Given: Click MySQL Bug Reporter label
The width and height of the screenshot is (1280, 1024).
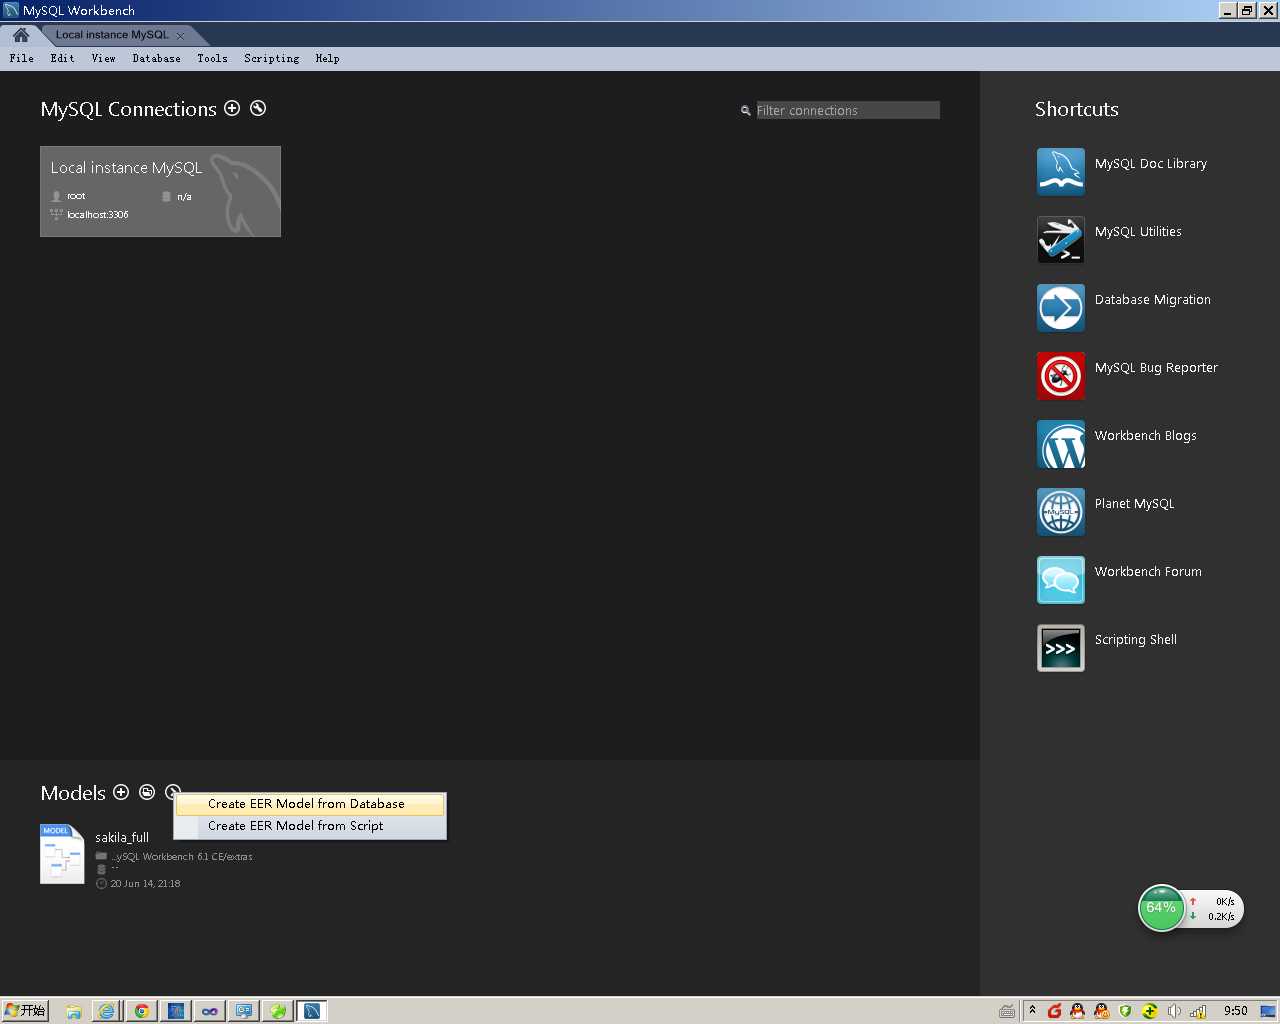Looking at the screenshot, I should tap(1156, 368).
